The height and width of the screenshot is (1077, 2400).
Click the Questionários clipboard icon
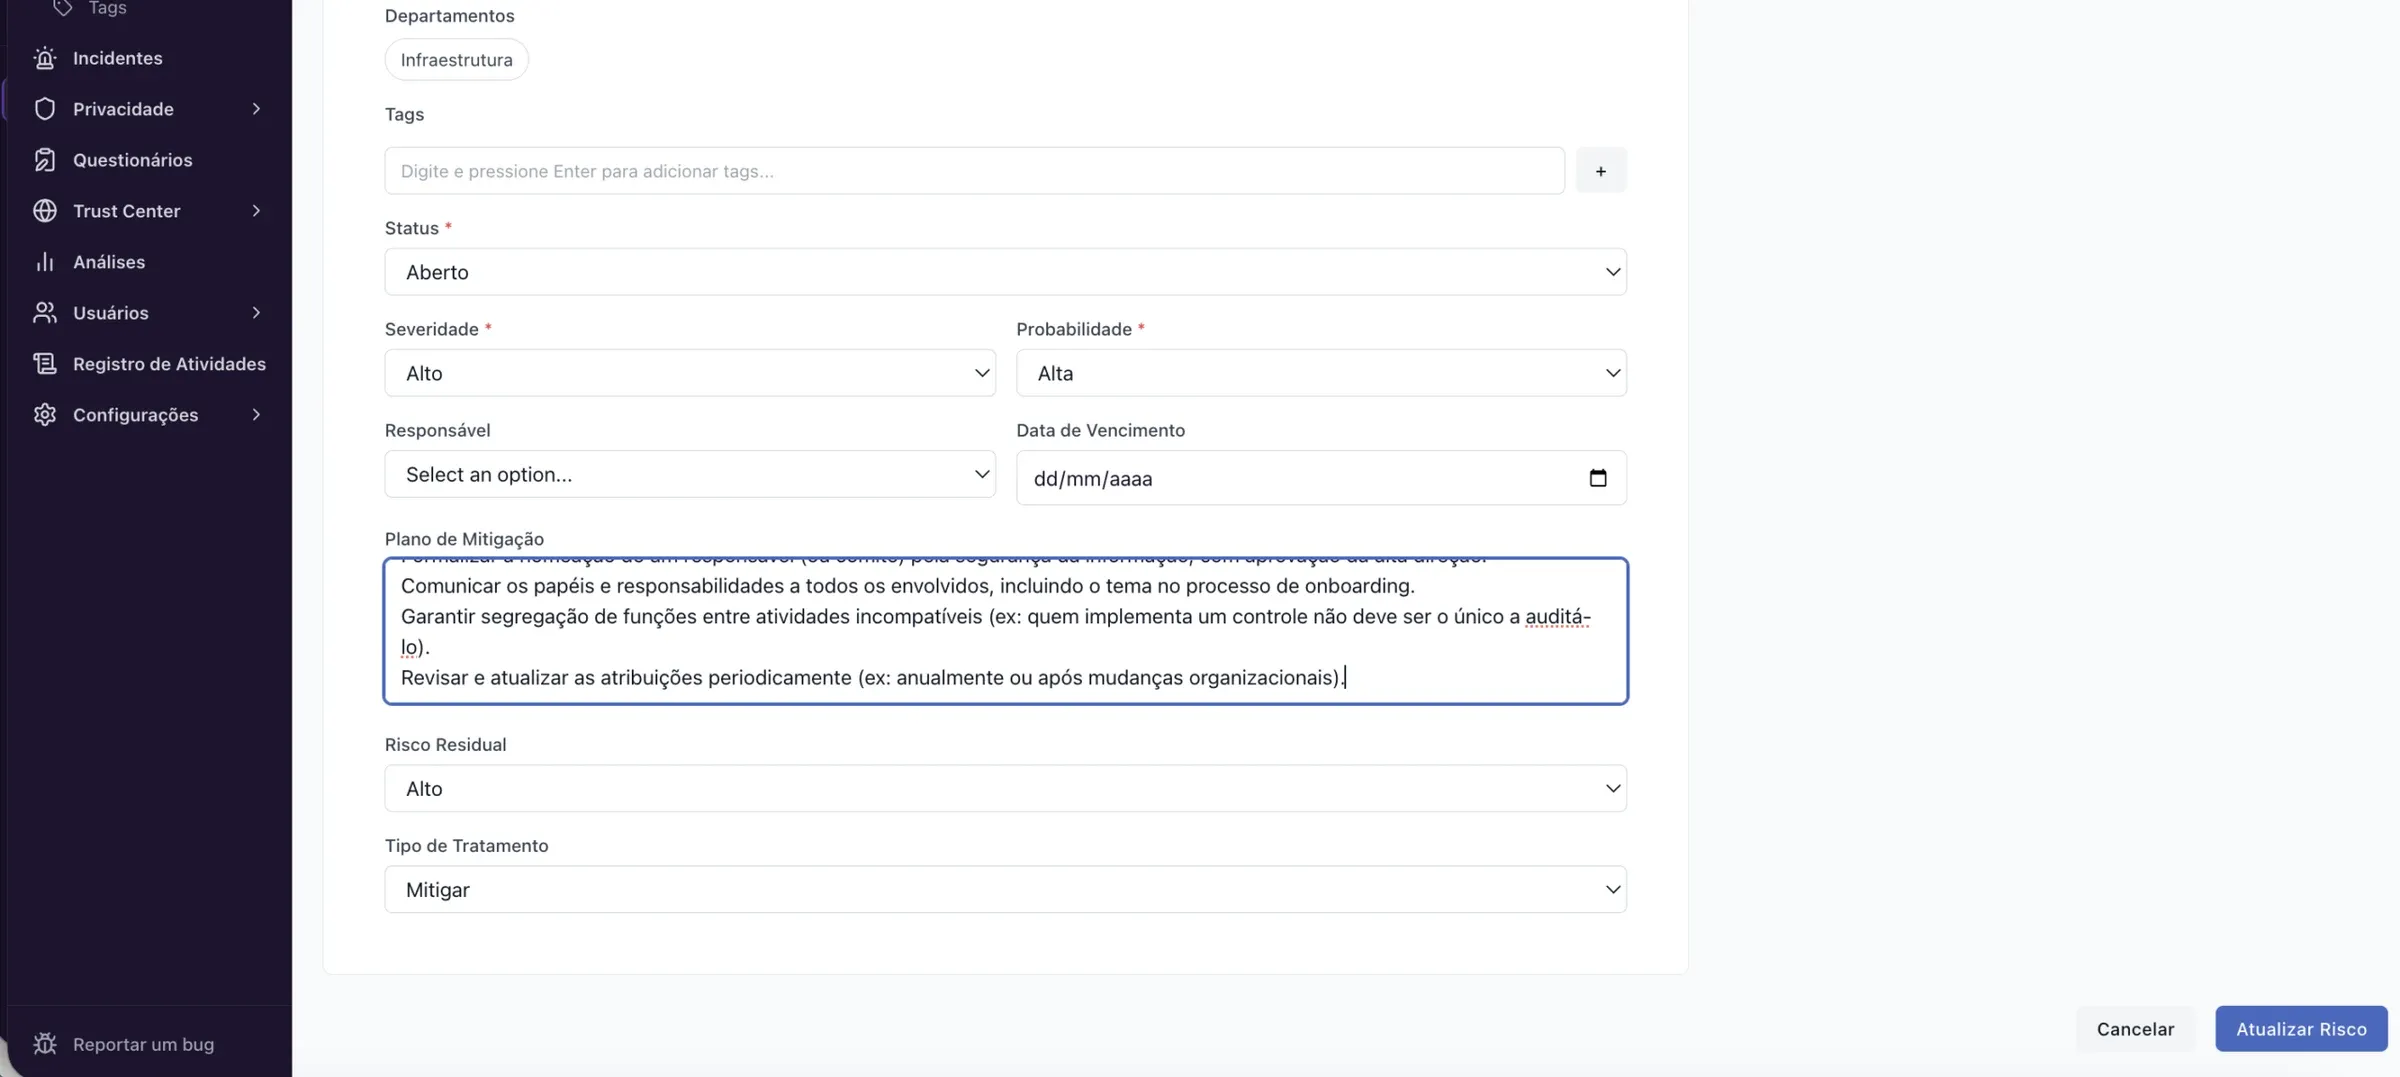[x=44, y=160]
